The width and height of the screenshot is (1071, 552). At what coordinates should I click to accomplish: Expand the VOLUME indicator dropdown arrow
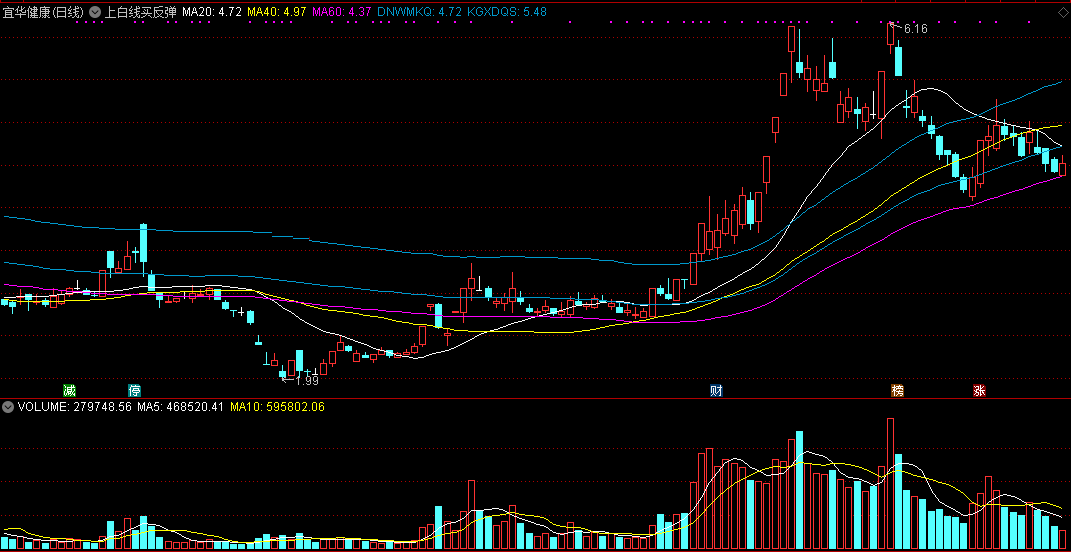tap(8, 407)
